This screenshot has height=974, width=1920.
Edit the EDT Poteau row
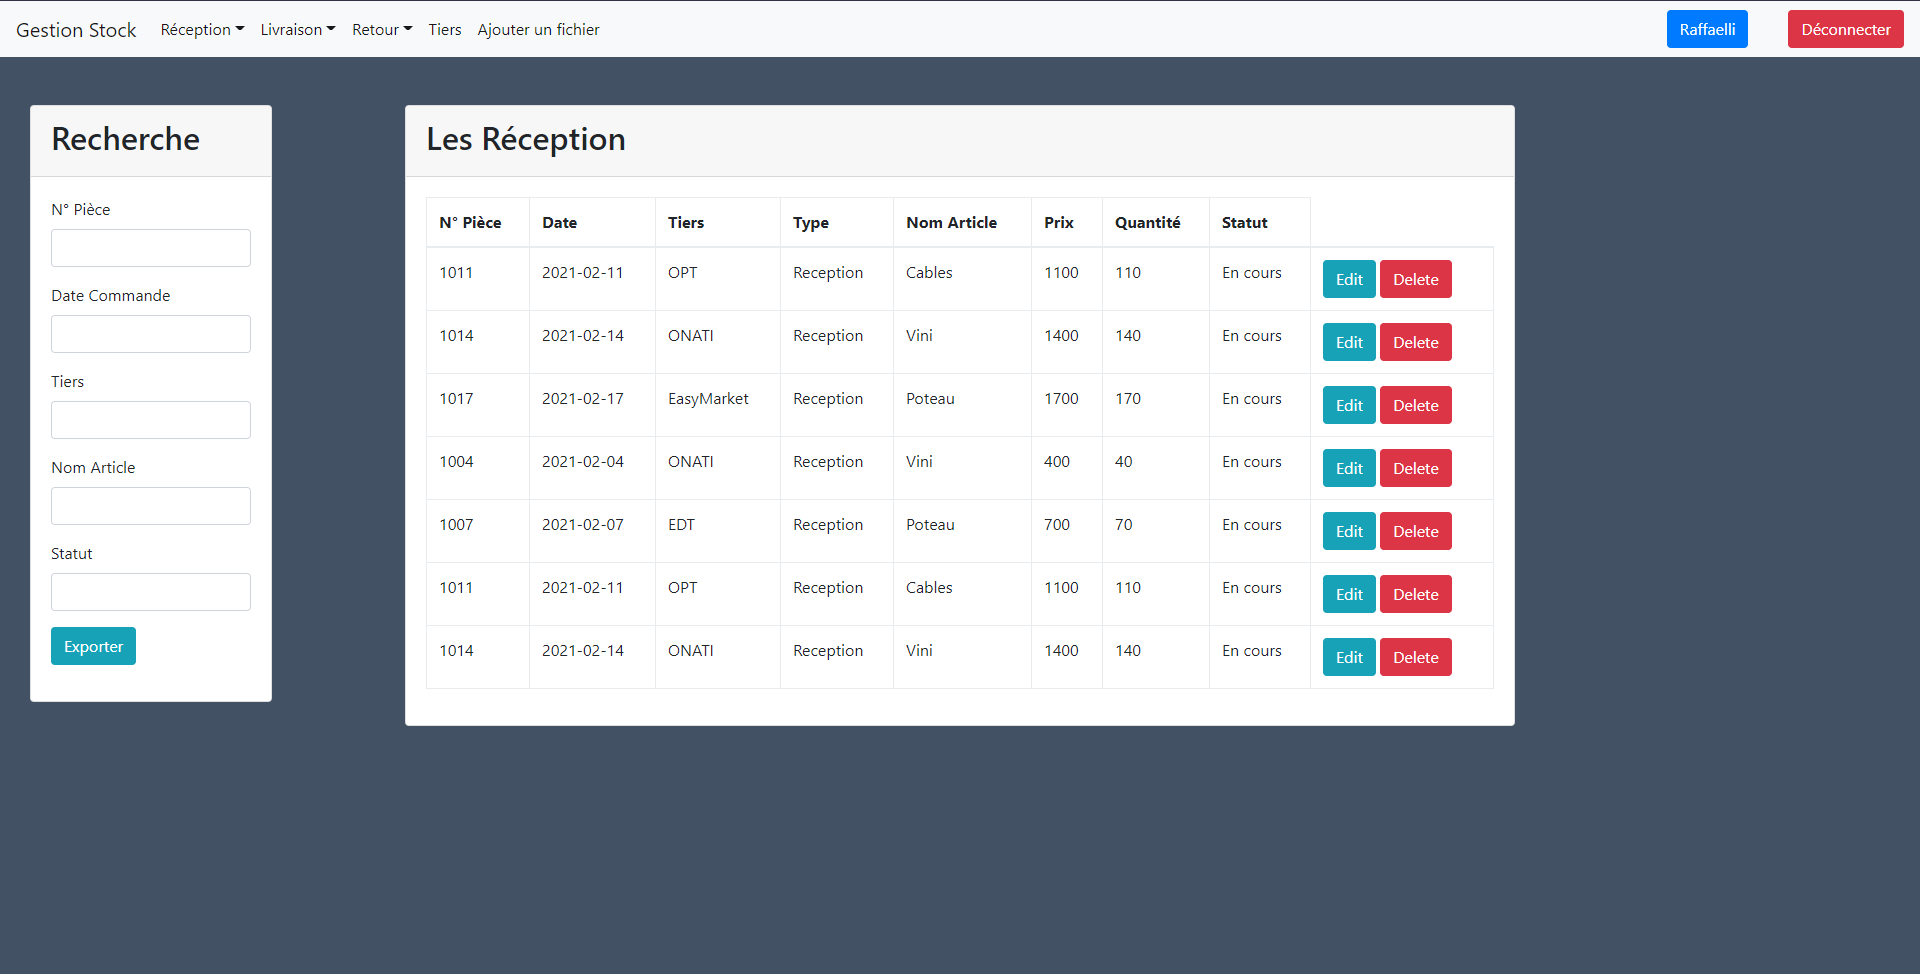pos(1348,531)
